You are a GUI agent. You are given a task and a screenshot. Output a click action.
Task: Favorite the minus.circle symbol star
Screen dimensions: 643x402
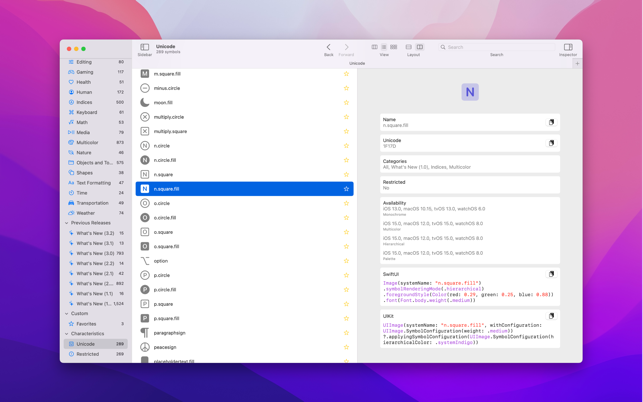pyautogui.click(x=346, y=88)
